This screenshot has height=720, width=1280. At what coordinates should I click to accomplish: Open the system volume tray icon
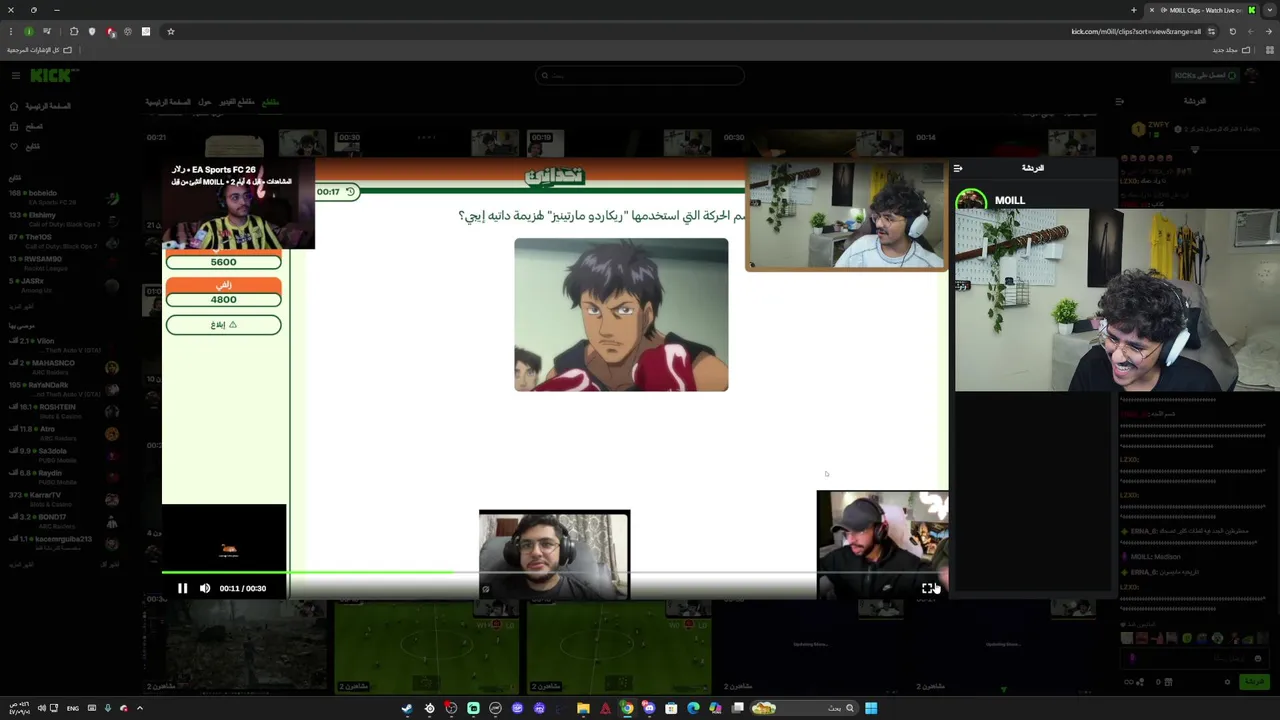click(41, 708)
